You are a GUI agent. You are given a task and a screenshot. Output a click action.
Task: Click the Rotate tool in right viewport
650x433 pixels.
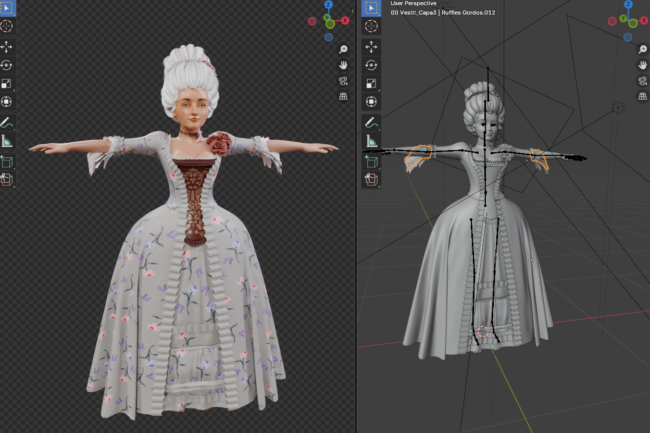coord(371,64)
